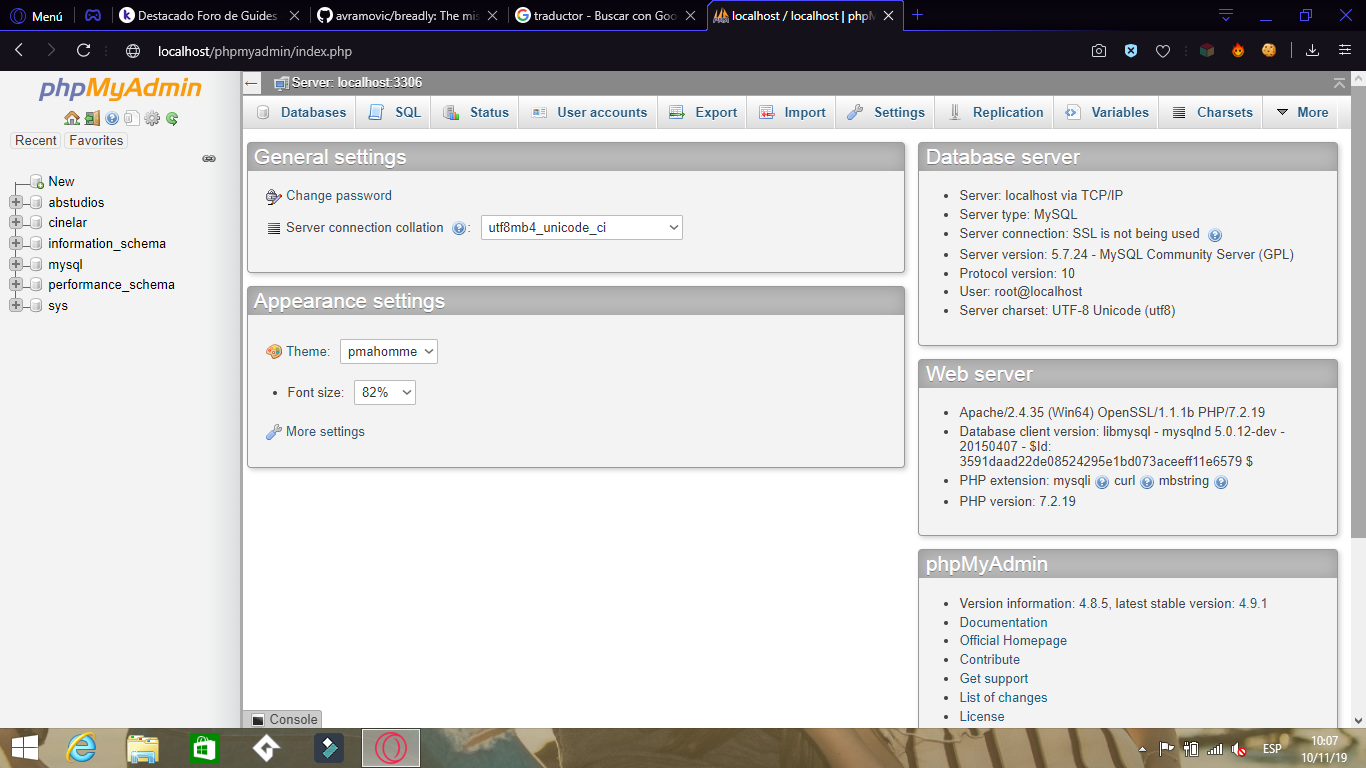This screenshot has height=768, width=1366.
Task: Click the help icon beside connection collation
Action: (x=459, y=228)
